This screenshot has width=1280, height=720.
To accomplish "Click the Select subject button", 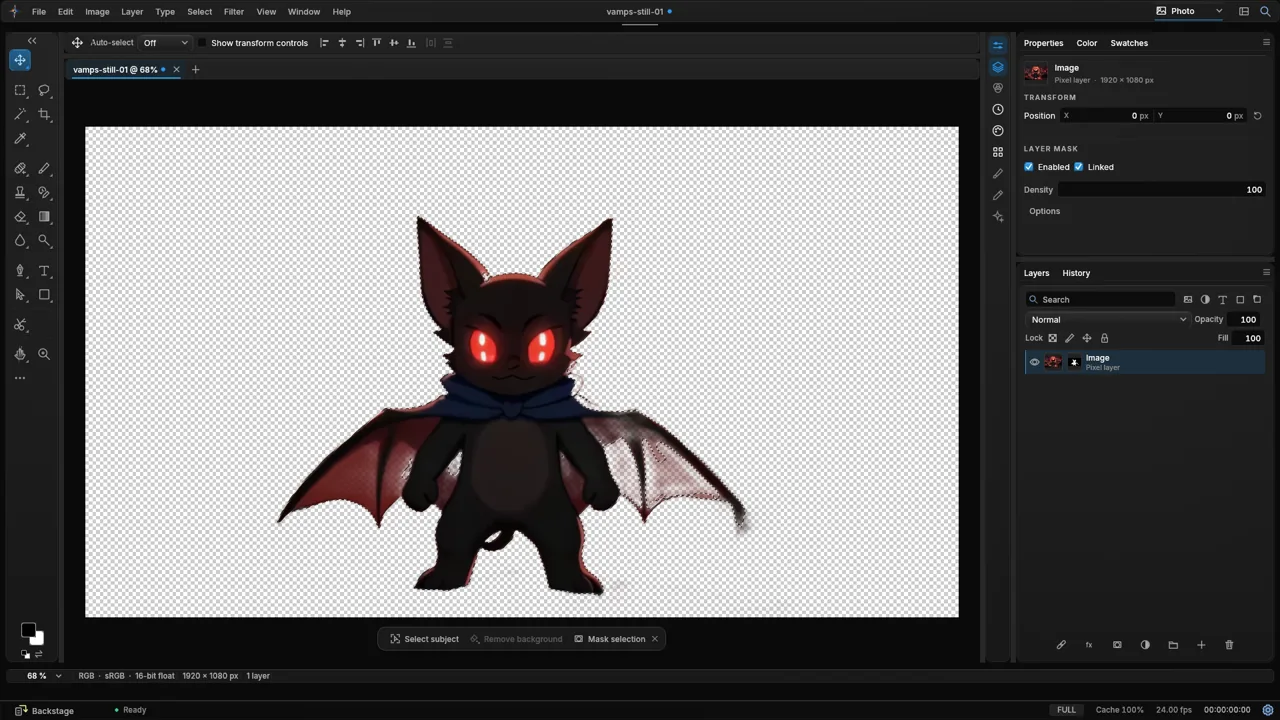I will point(425,639).
